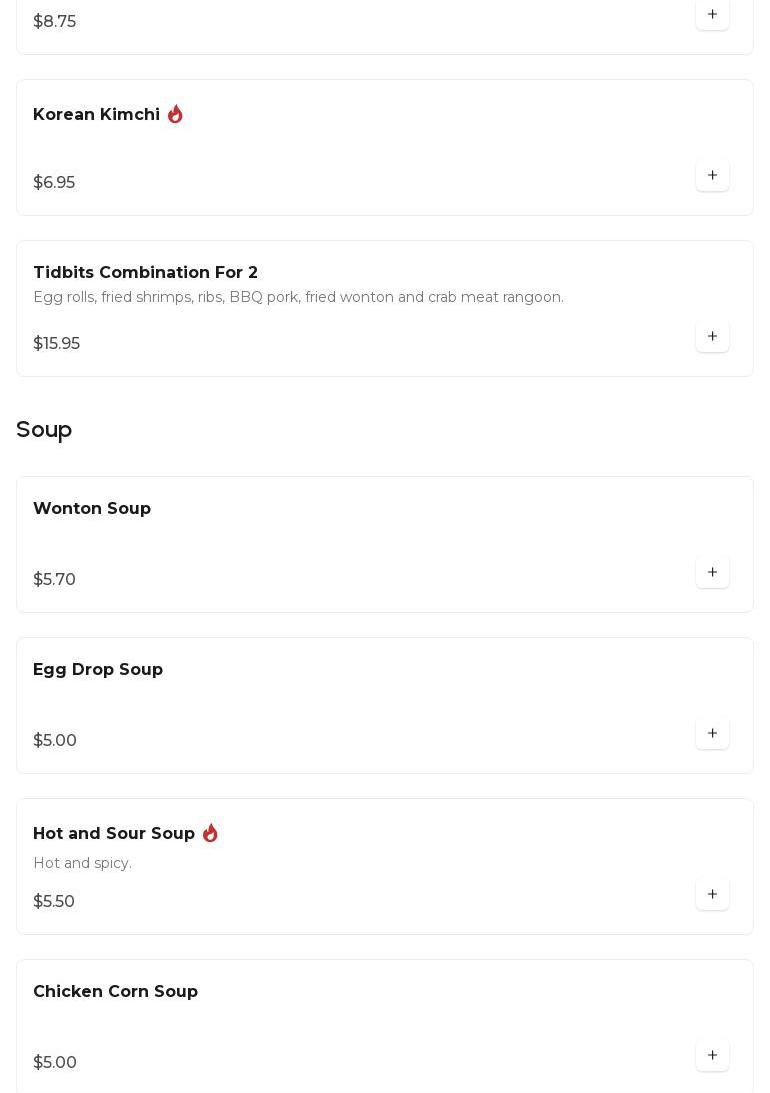Click the Tidbits egg rolls description text
Screen dimensions: 770x1093
point(298,298)
